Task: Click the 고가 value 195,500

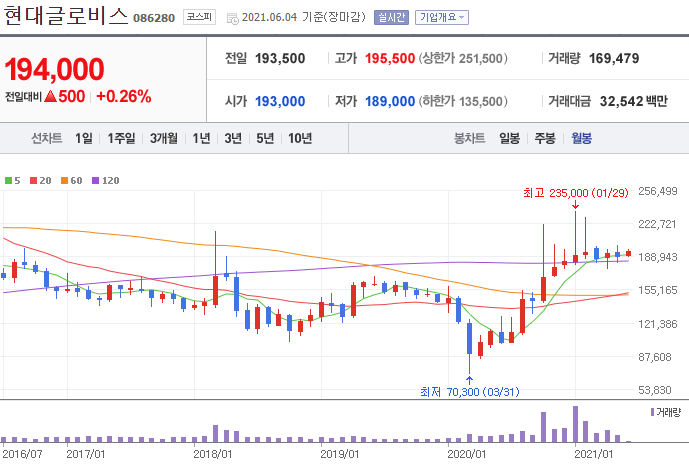Action: pyautogui.click(x=390, y=58)
